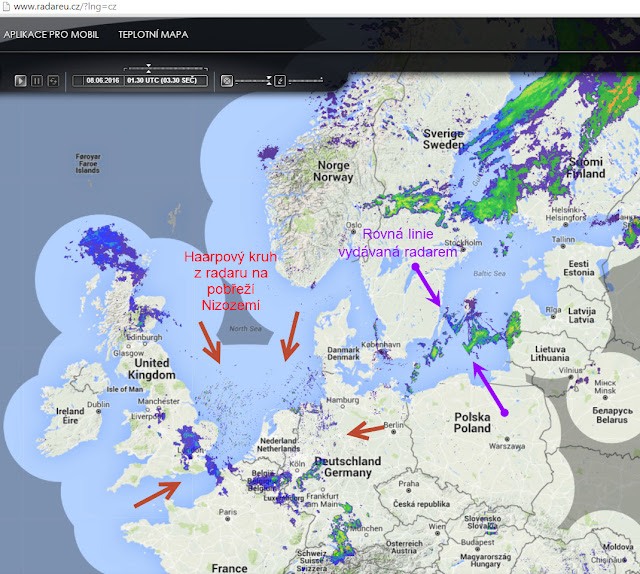This screenshot has height=574, width=640.
Task: Click the 'Nederland Netherlands' map label
Action: (x=278, y=445)
